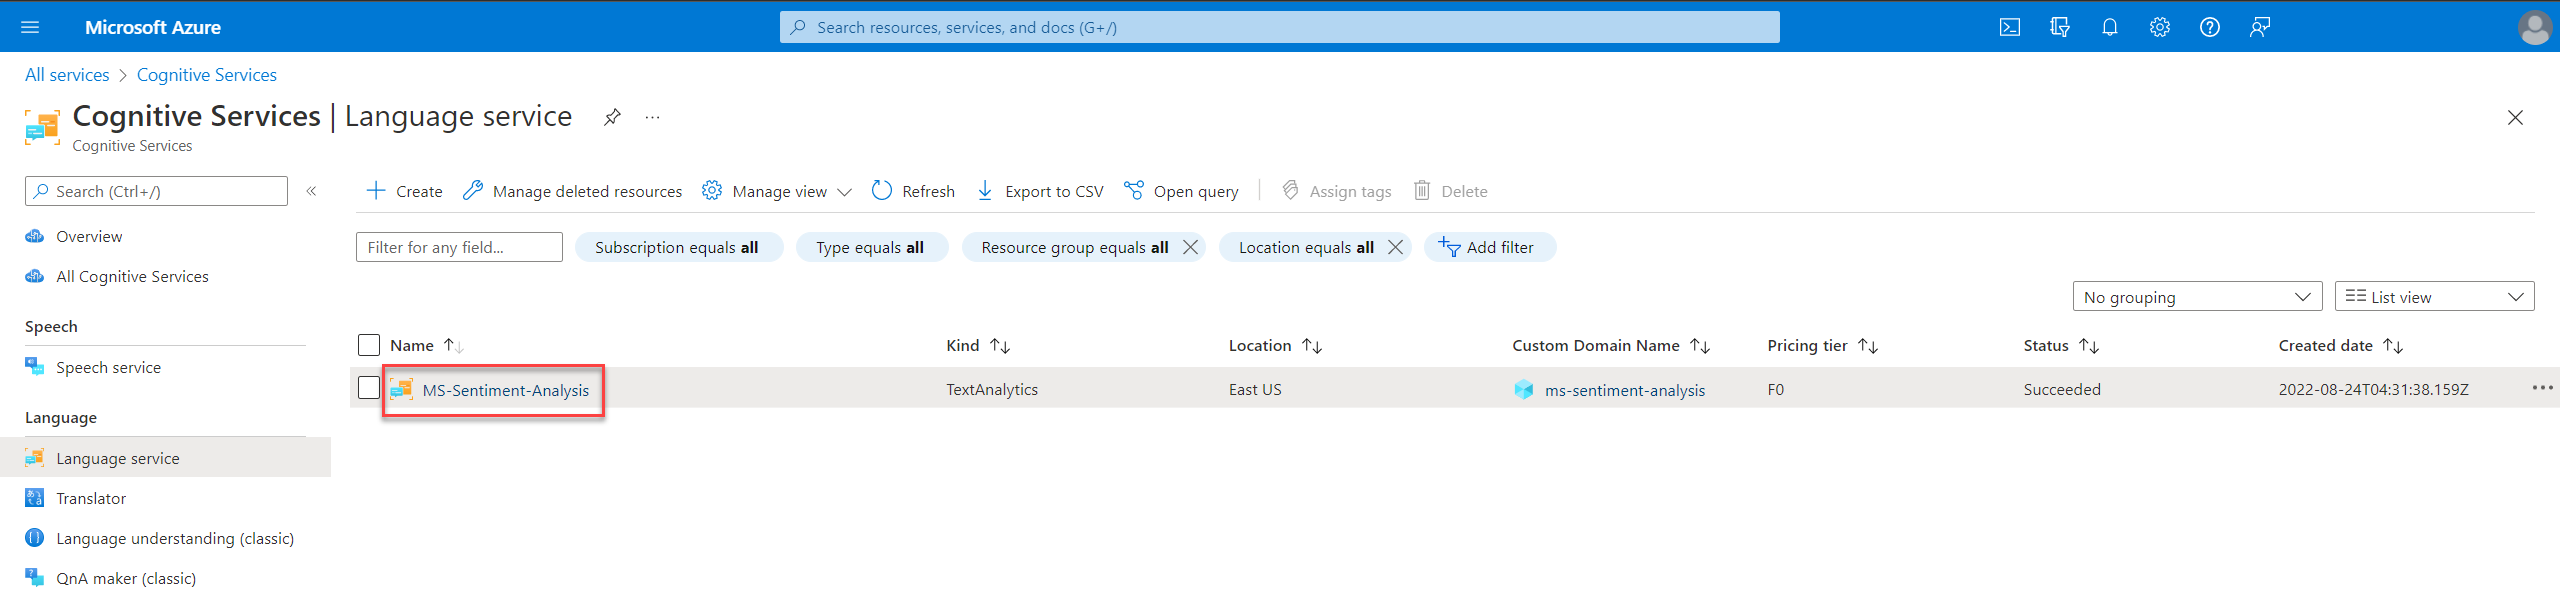Image resolution: width=2560 pixels, height=609 pixels.
Task: Click Add filter pill
Action: click(x=1489, y=247)
